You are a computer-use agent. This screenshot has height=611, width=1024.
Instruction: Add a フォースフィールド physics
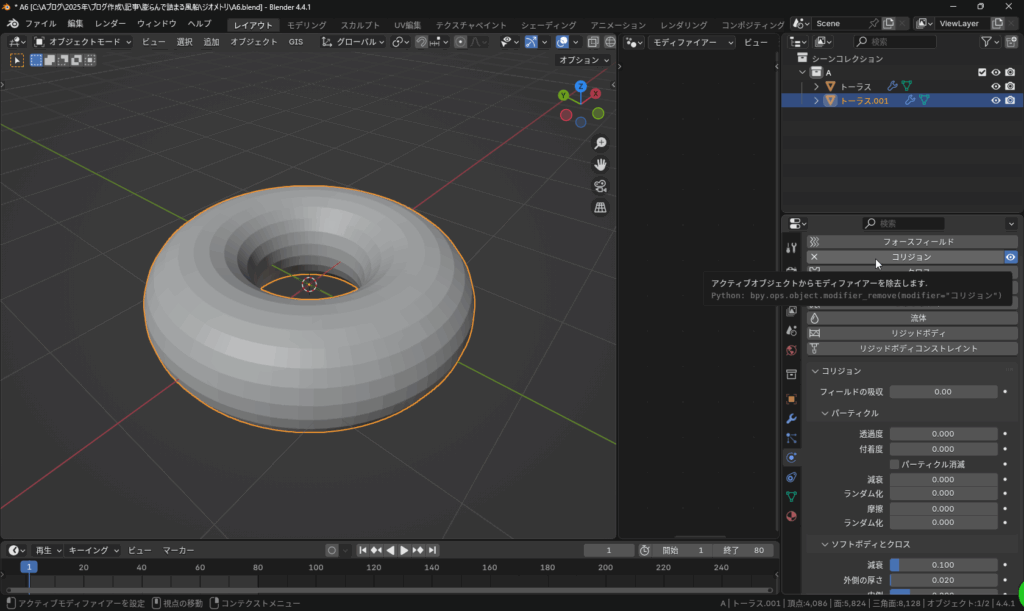912,242
